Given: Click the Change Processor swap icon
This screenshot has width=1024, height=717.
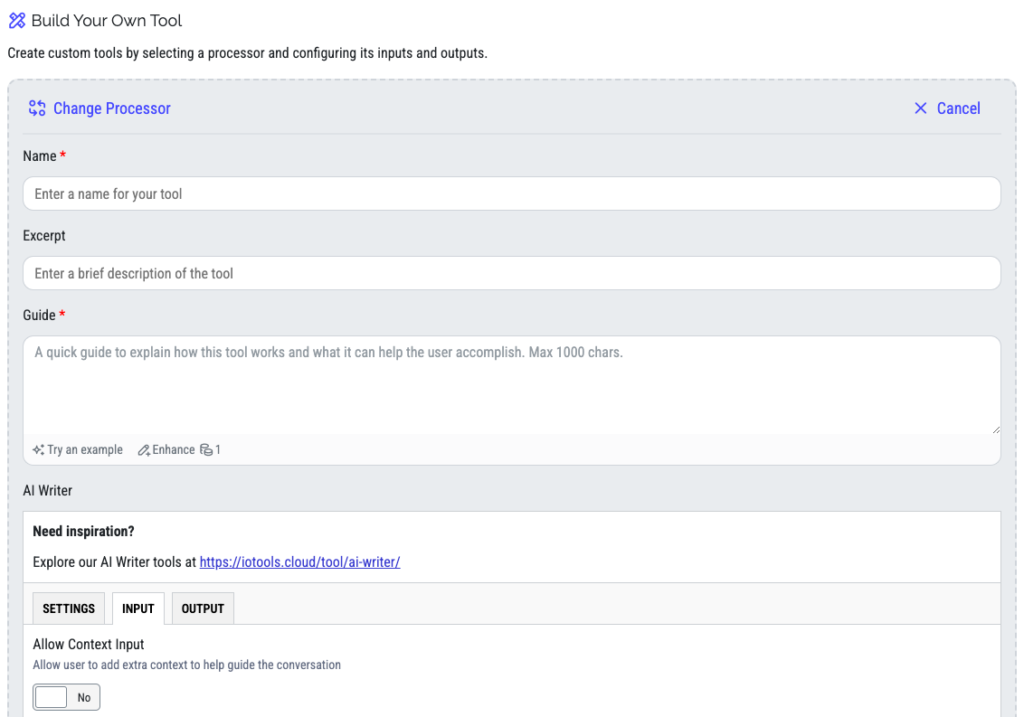Looking at the screenshot, I should click(x=37, y=108).
